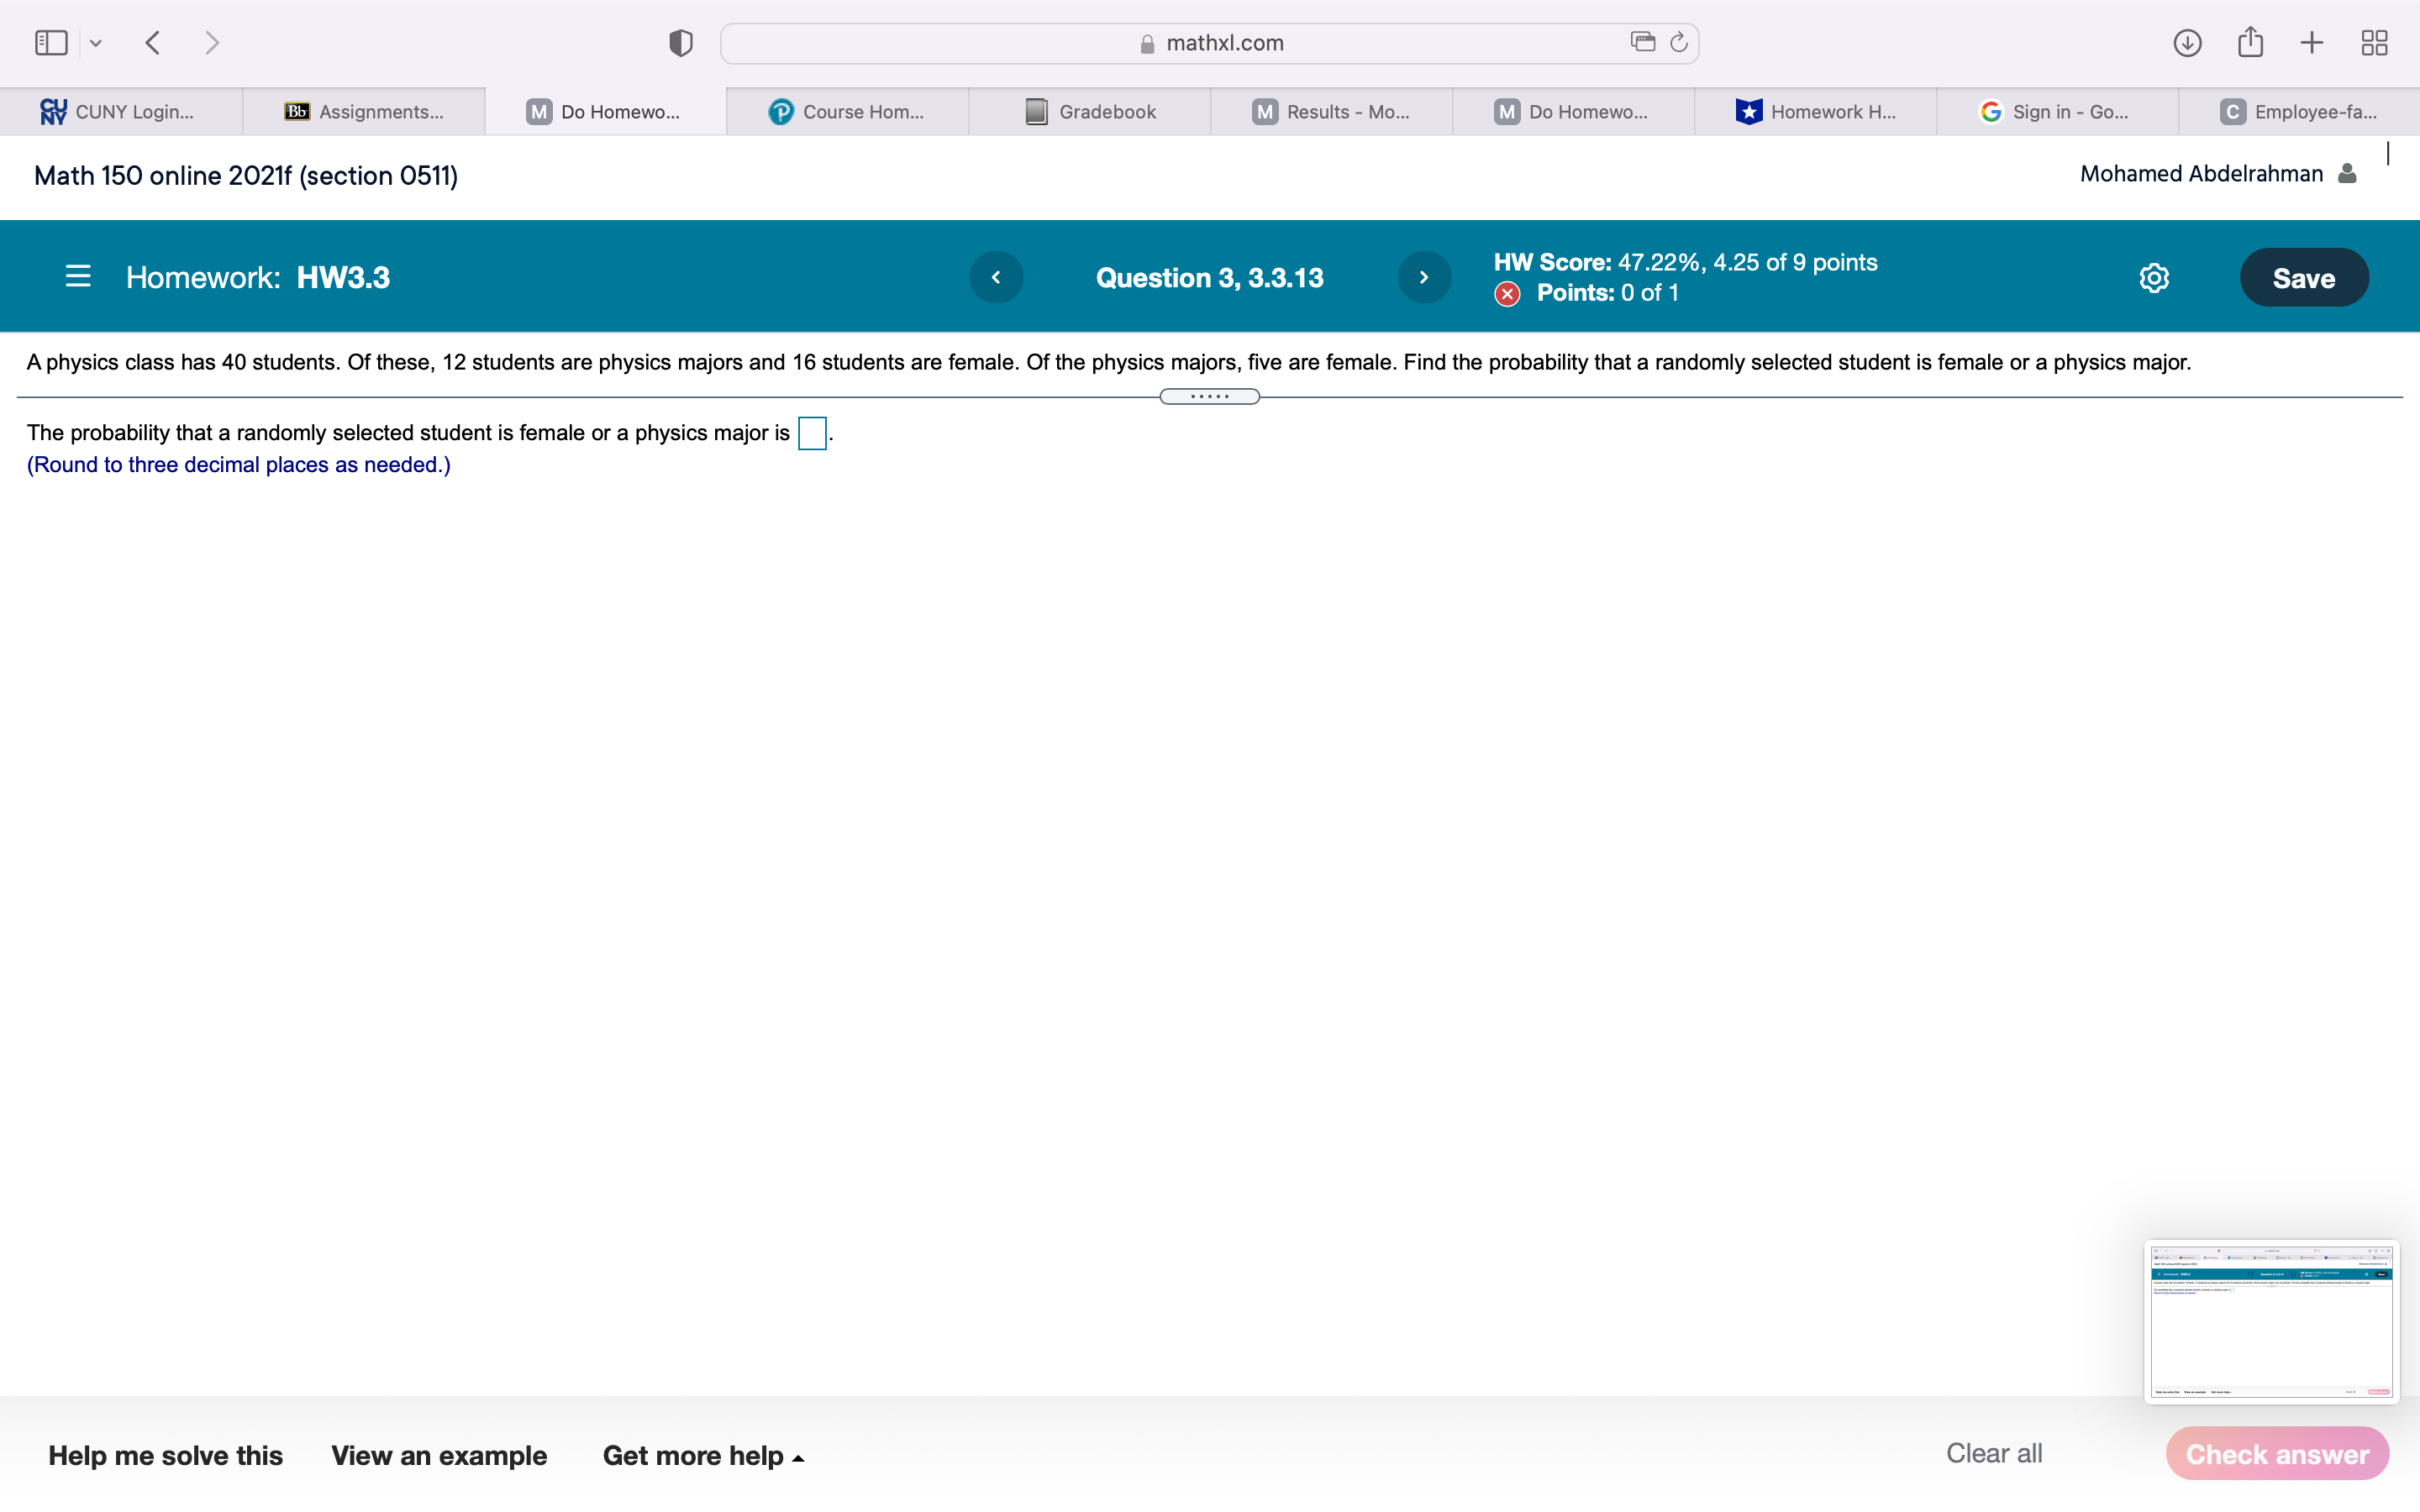
Task: Go to previous question arrow
Action: click(996, 277)
